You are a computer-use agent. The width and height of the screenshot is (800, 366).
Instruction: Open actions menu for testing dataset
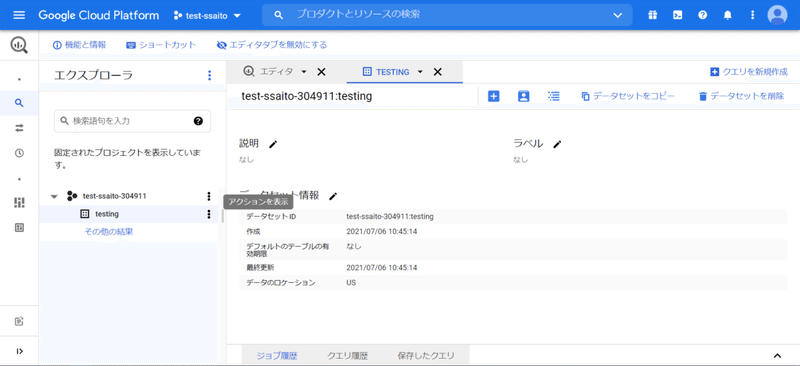click(x=208, y=214)
